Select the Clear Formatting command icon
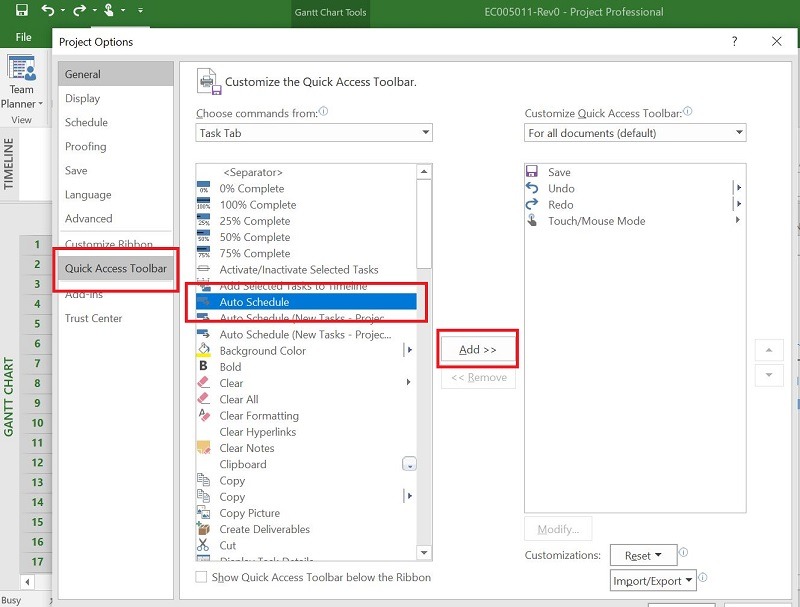800x607 pixels. pyautogui.click(x=203, y=415)
